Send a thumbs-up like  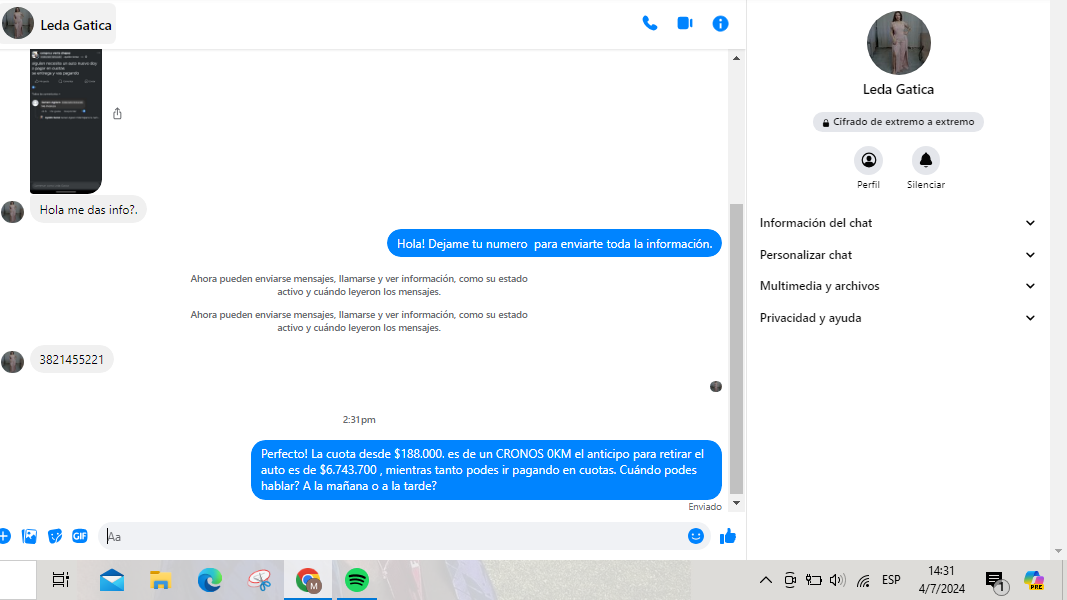click(728, 536)
